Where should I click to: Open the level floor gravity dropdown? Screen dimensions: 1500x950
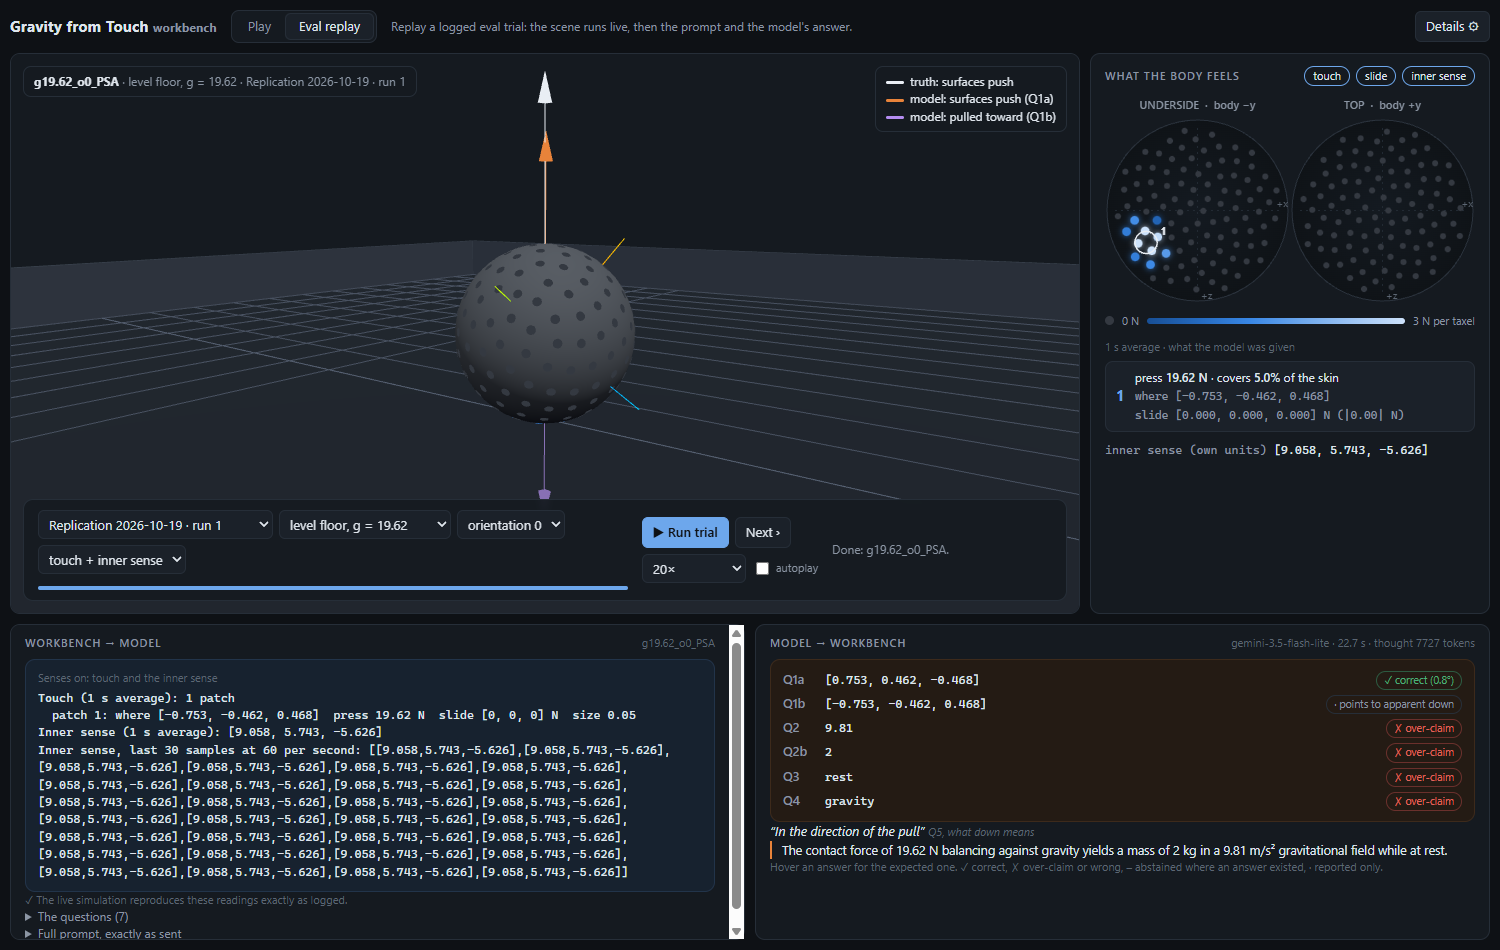[365, 525]
